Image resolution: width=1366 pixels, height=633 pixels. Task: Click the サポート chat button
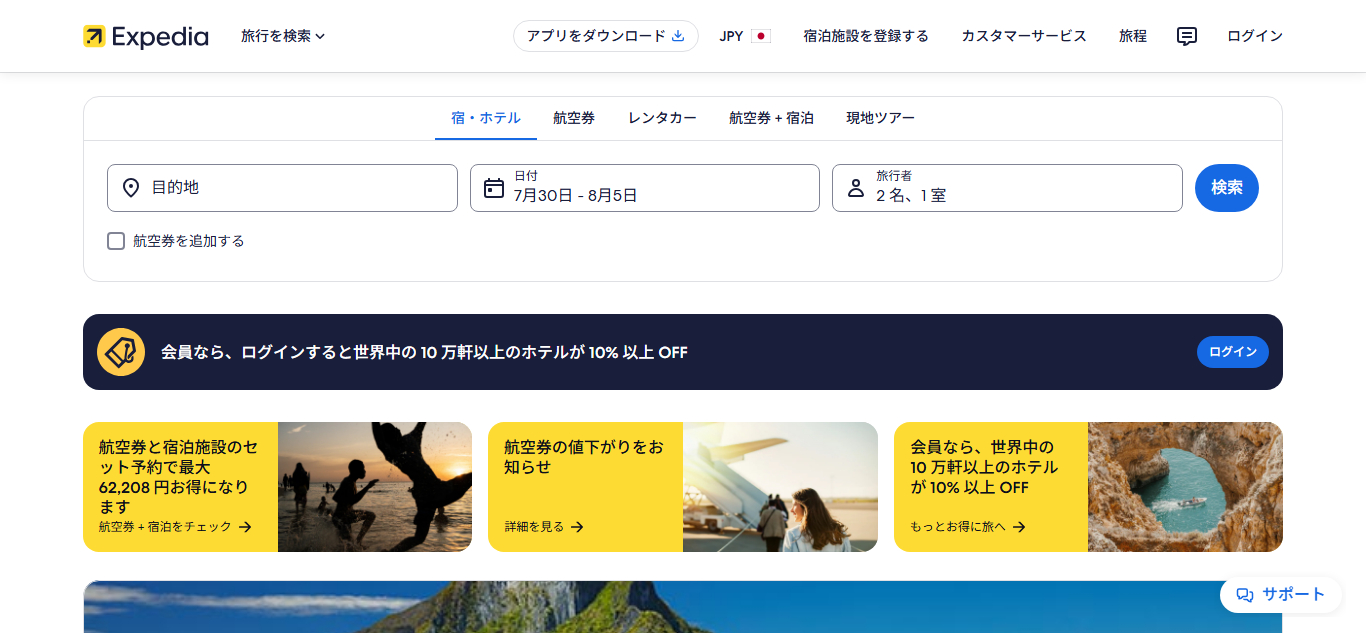(x=1280, y=594)
